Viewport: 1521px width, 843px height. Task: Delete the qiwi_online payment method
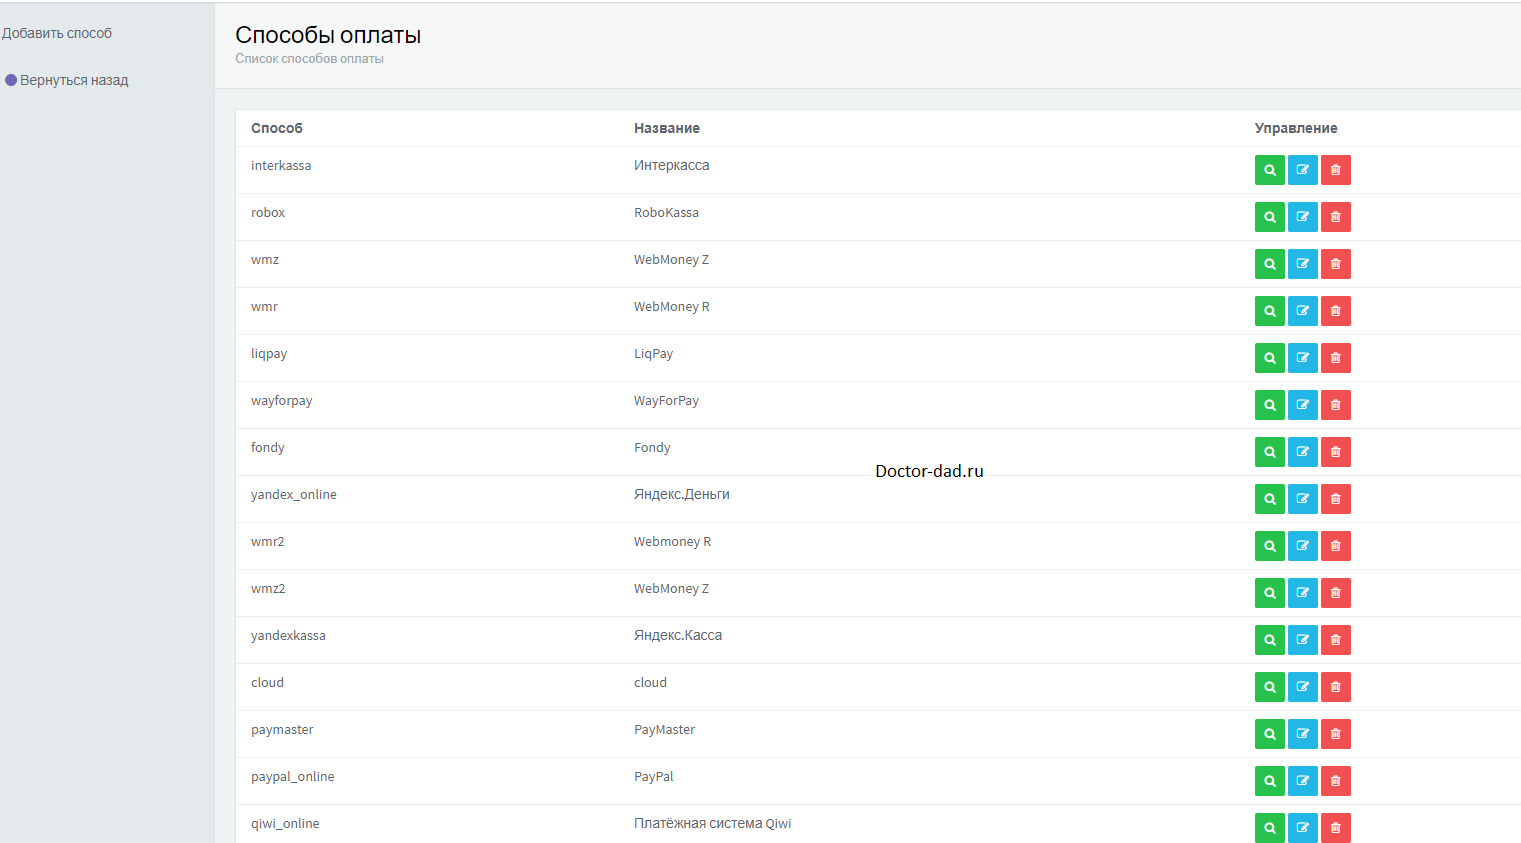1336,828
